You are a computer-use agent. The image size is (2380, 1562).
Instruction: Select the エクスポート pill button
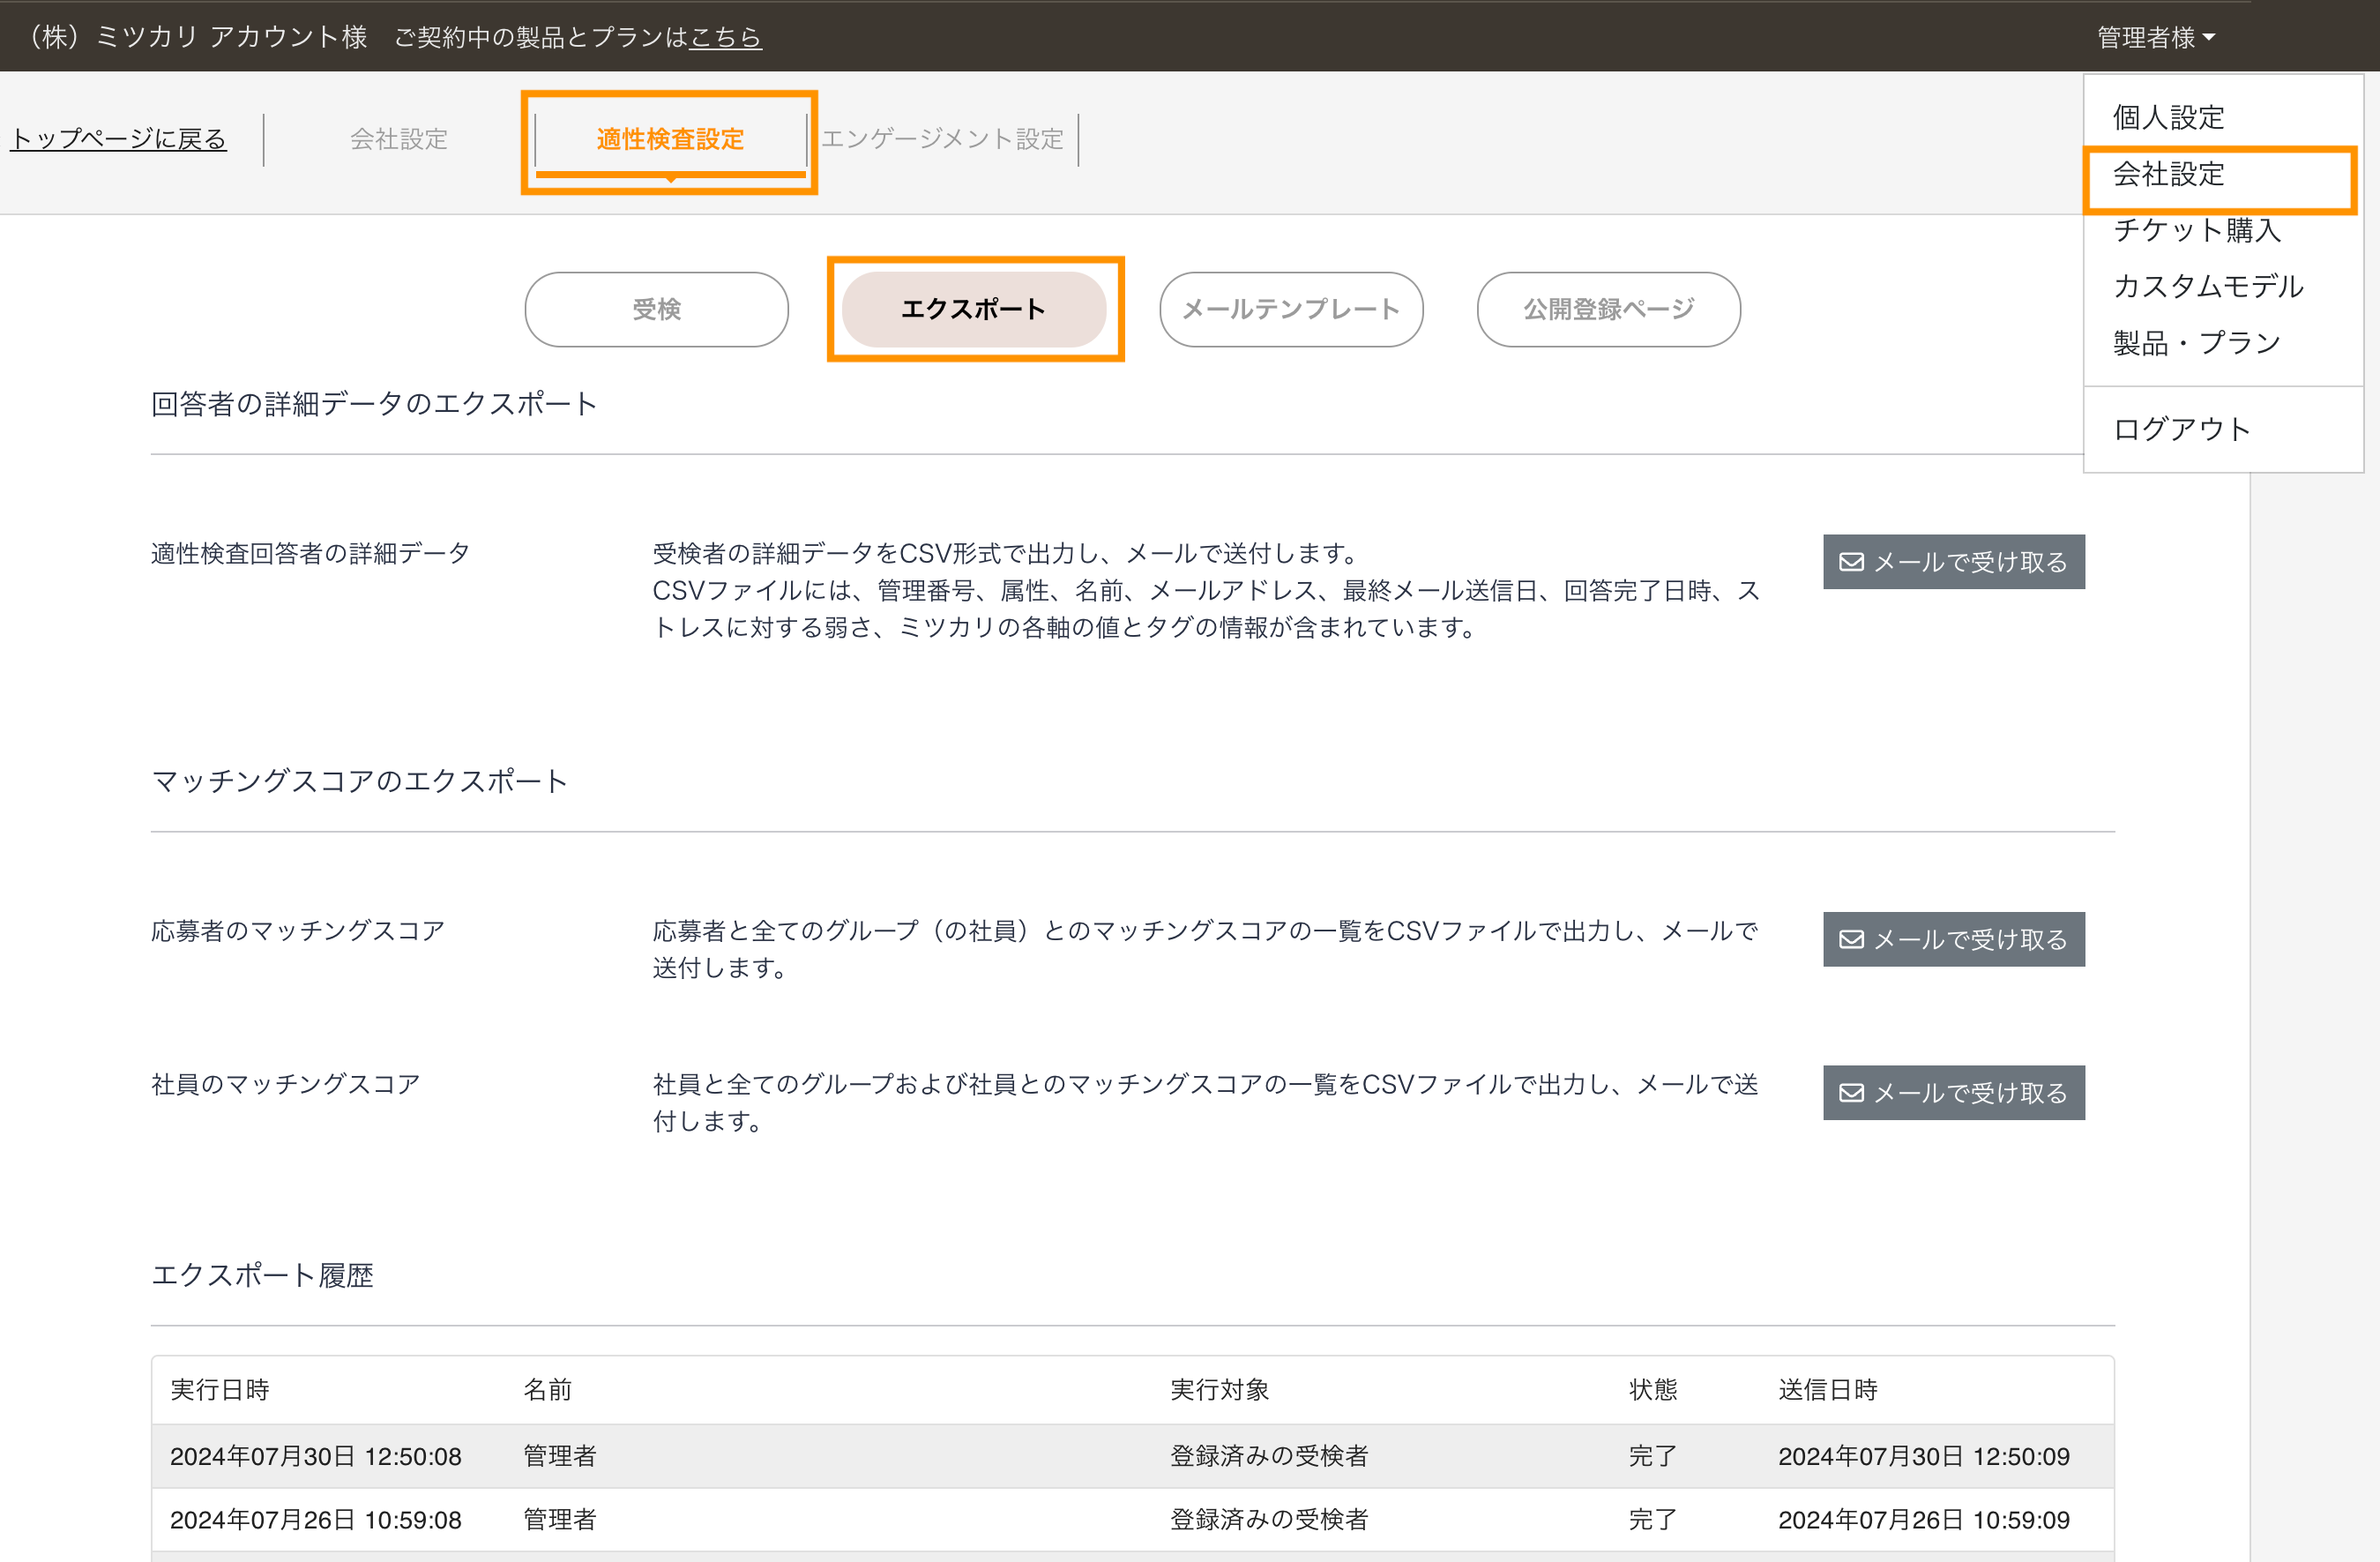click(973, 309)
